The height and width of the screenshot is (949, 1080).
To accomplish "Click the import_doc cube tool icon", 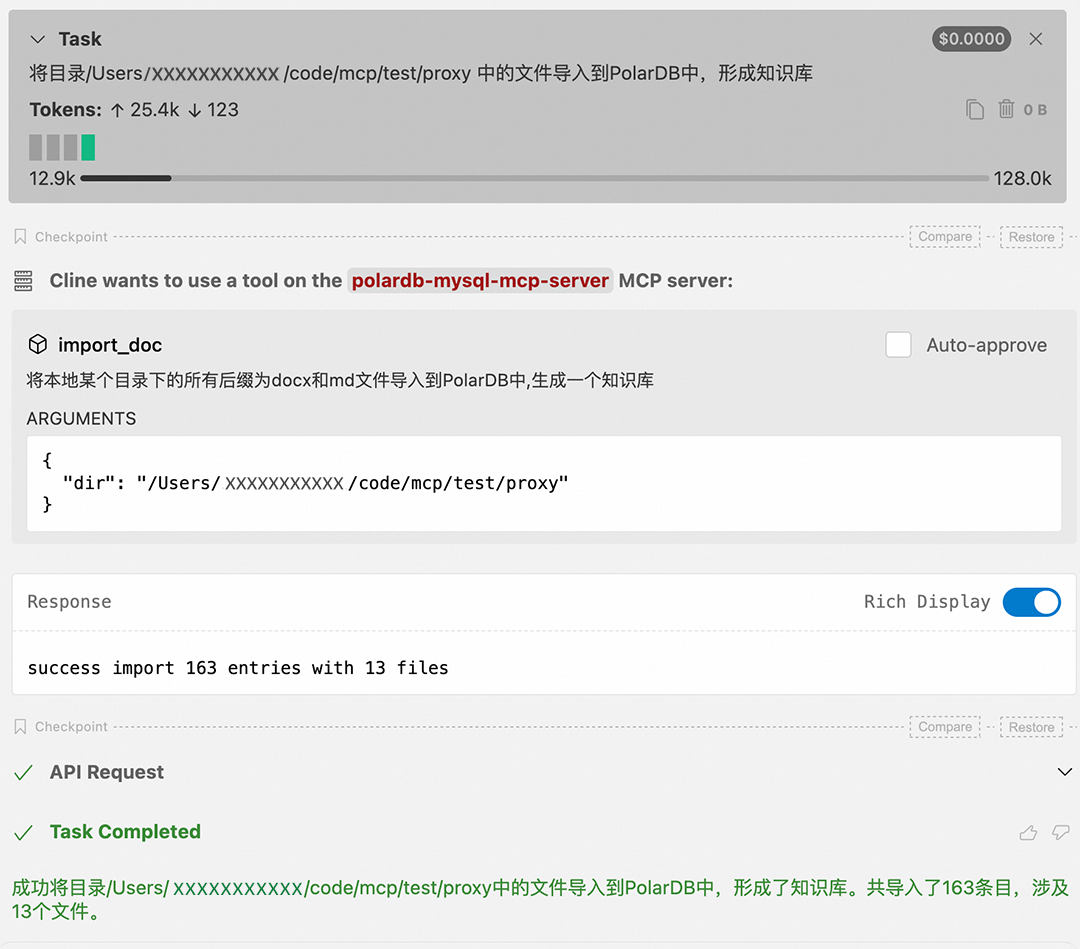I will tap(38, 344).
